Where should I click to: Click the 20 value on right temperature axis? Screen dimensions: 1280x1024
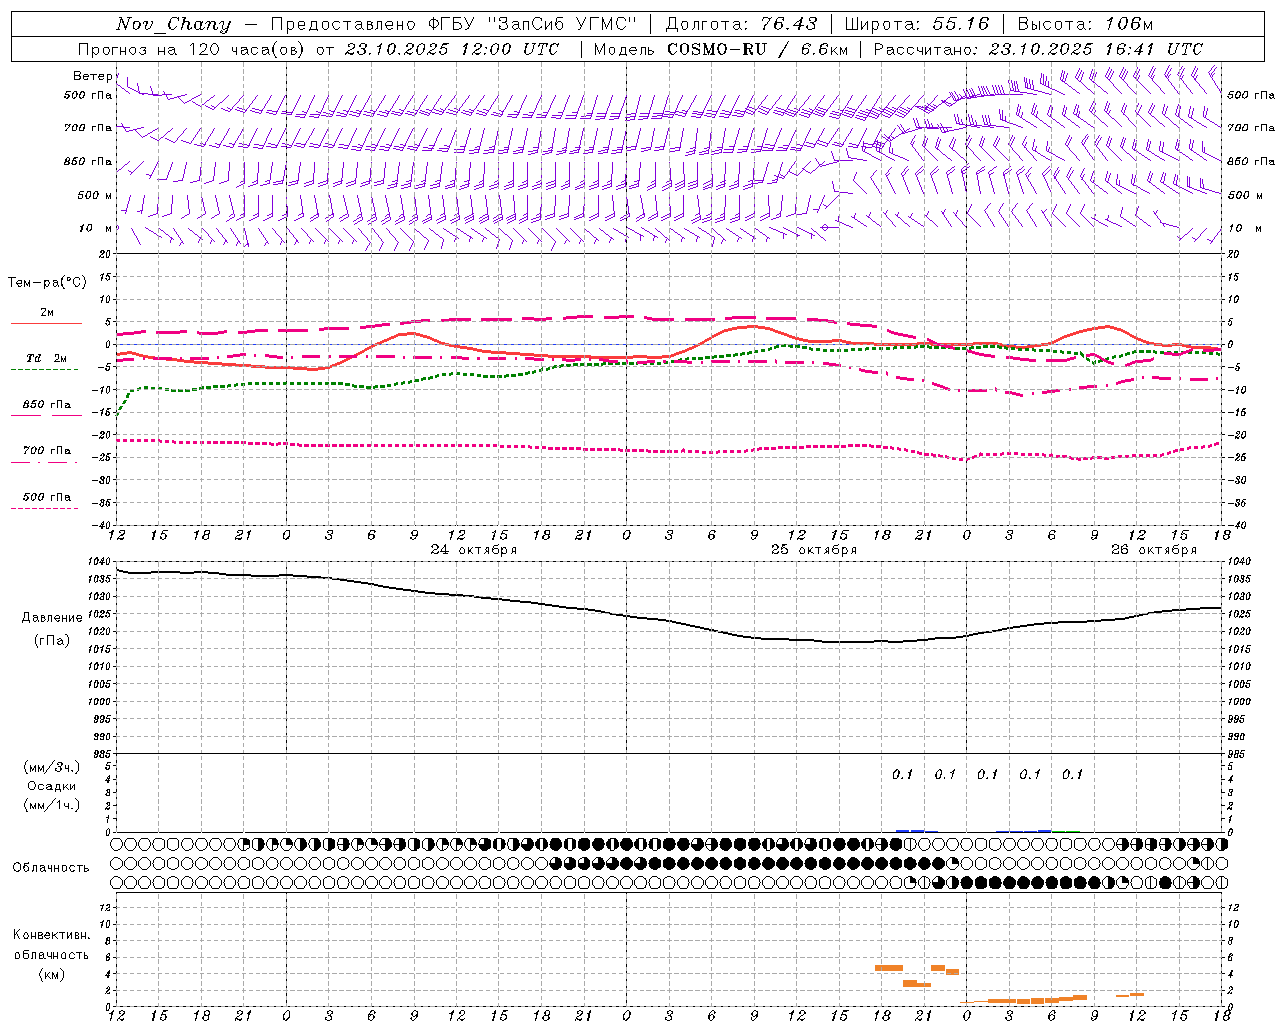point(1233,254)
